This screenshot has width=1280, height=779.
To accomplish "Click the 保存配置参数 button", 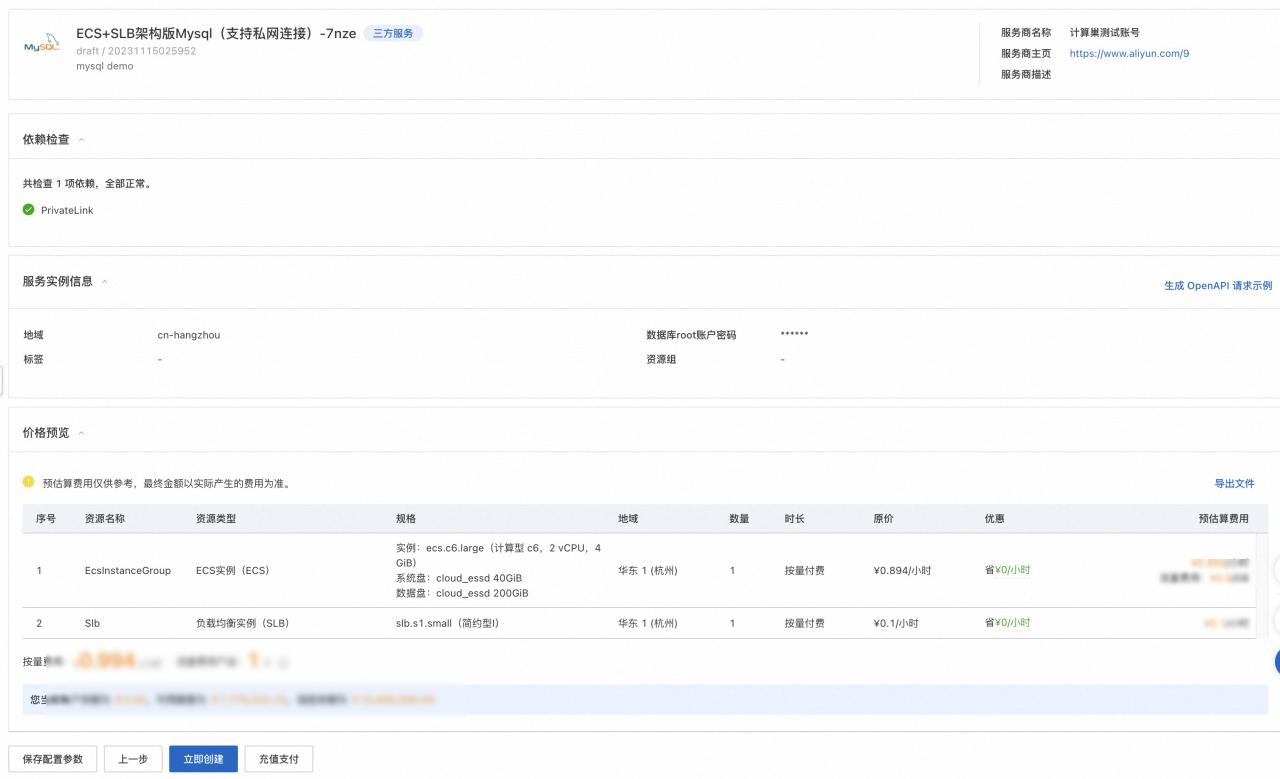I will point(53,759).
